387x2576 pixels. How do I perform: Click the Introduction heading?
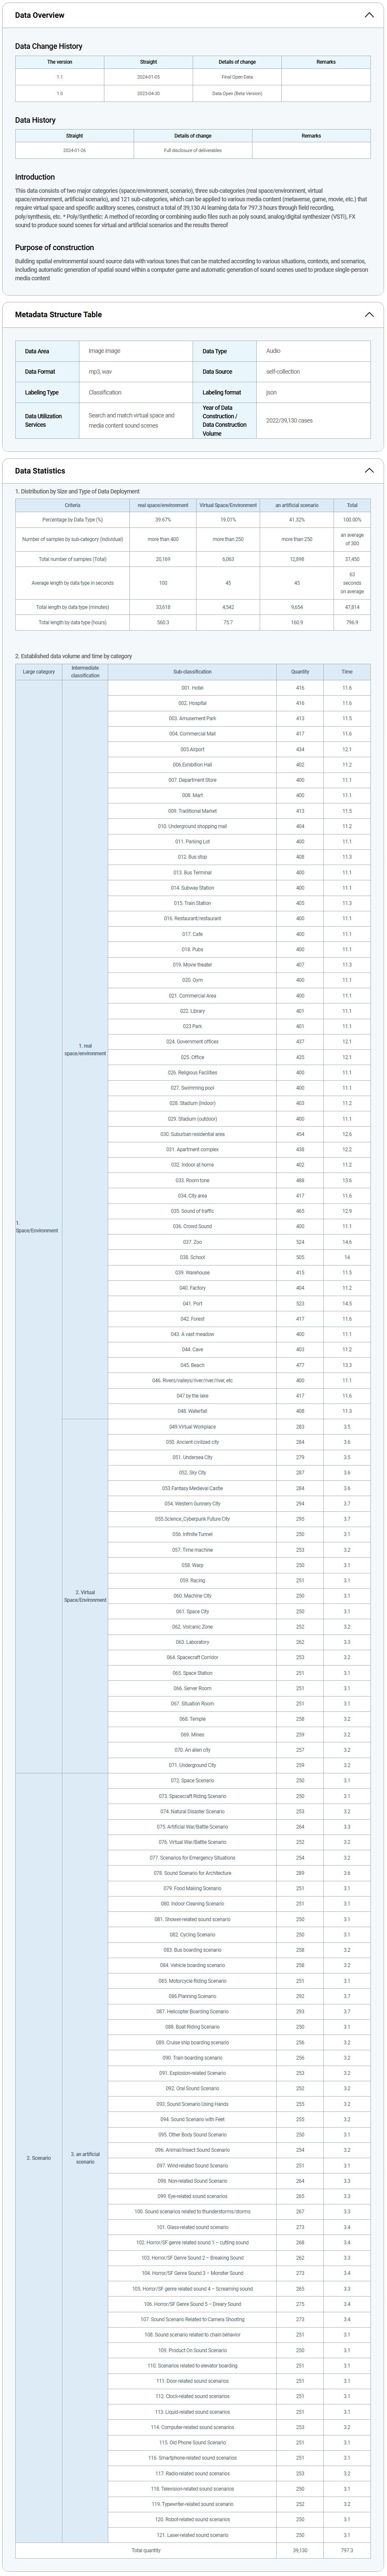pos(35,177)
